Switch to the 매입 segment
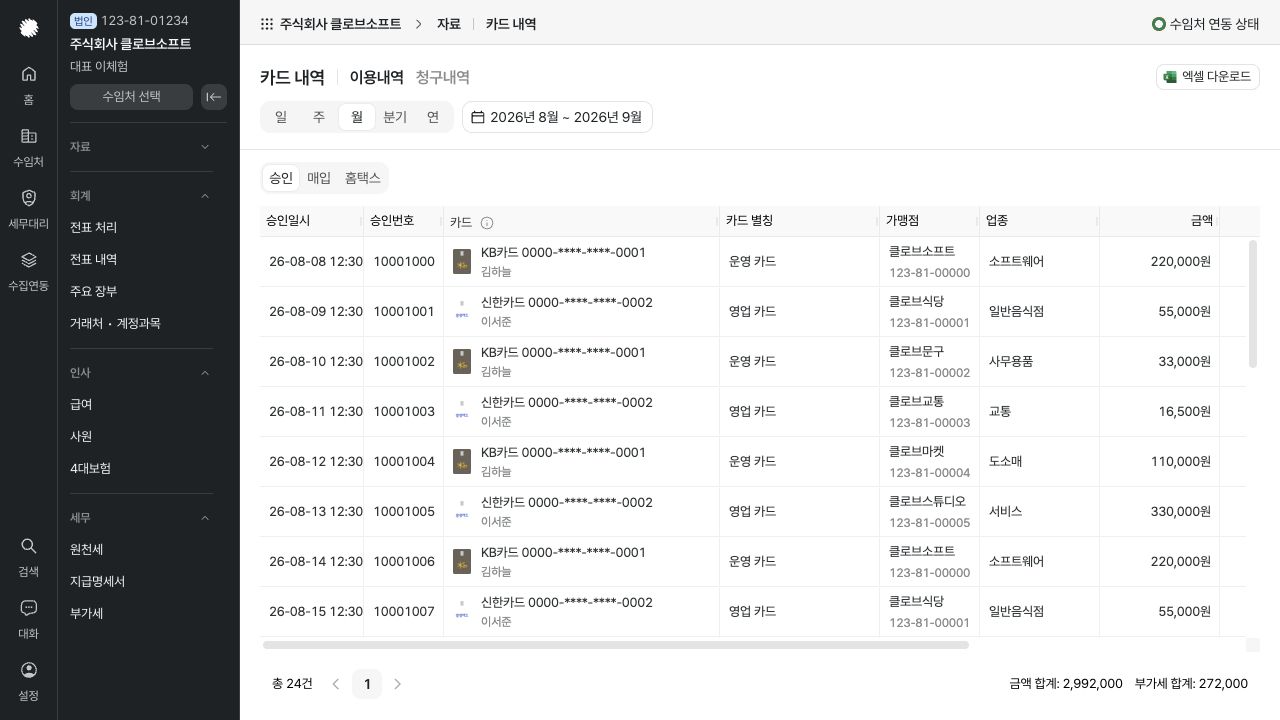1280x720 pixels. tap(319, 178)
